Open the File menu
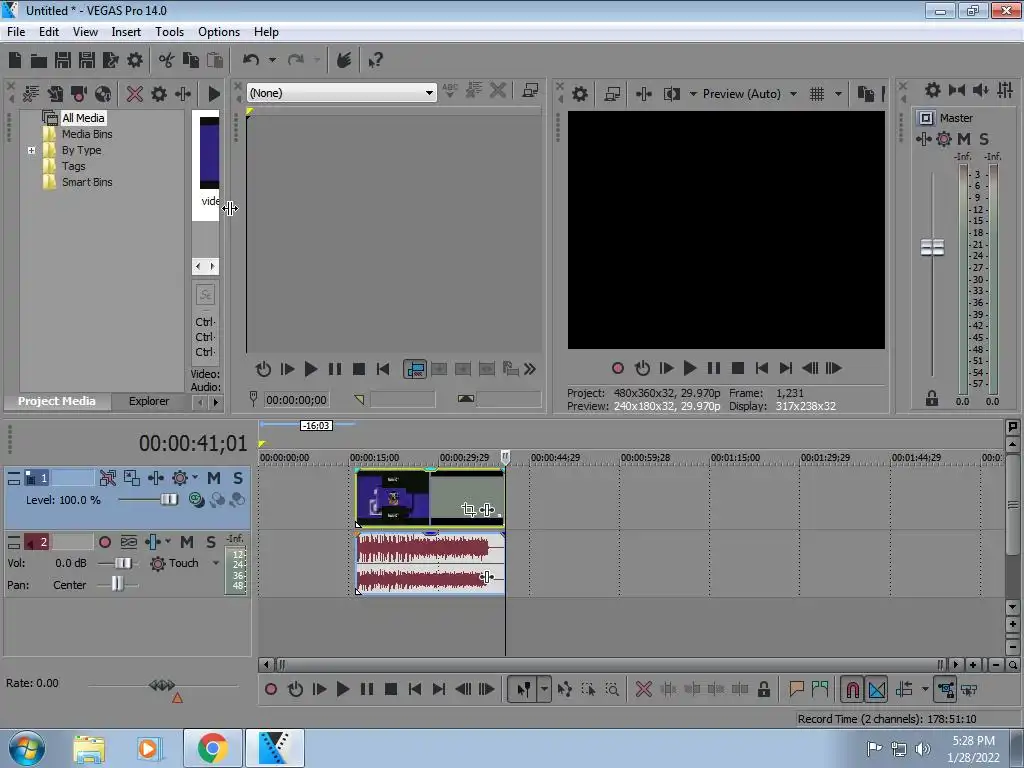This screenshot has height=768, width=1024. click(x=16, y=31)
